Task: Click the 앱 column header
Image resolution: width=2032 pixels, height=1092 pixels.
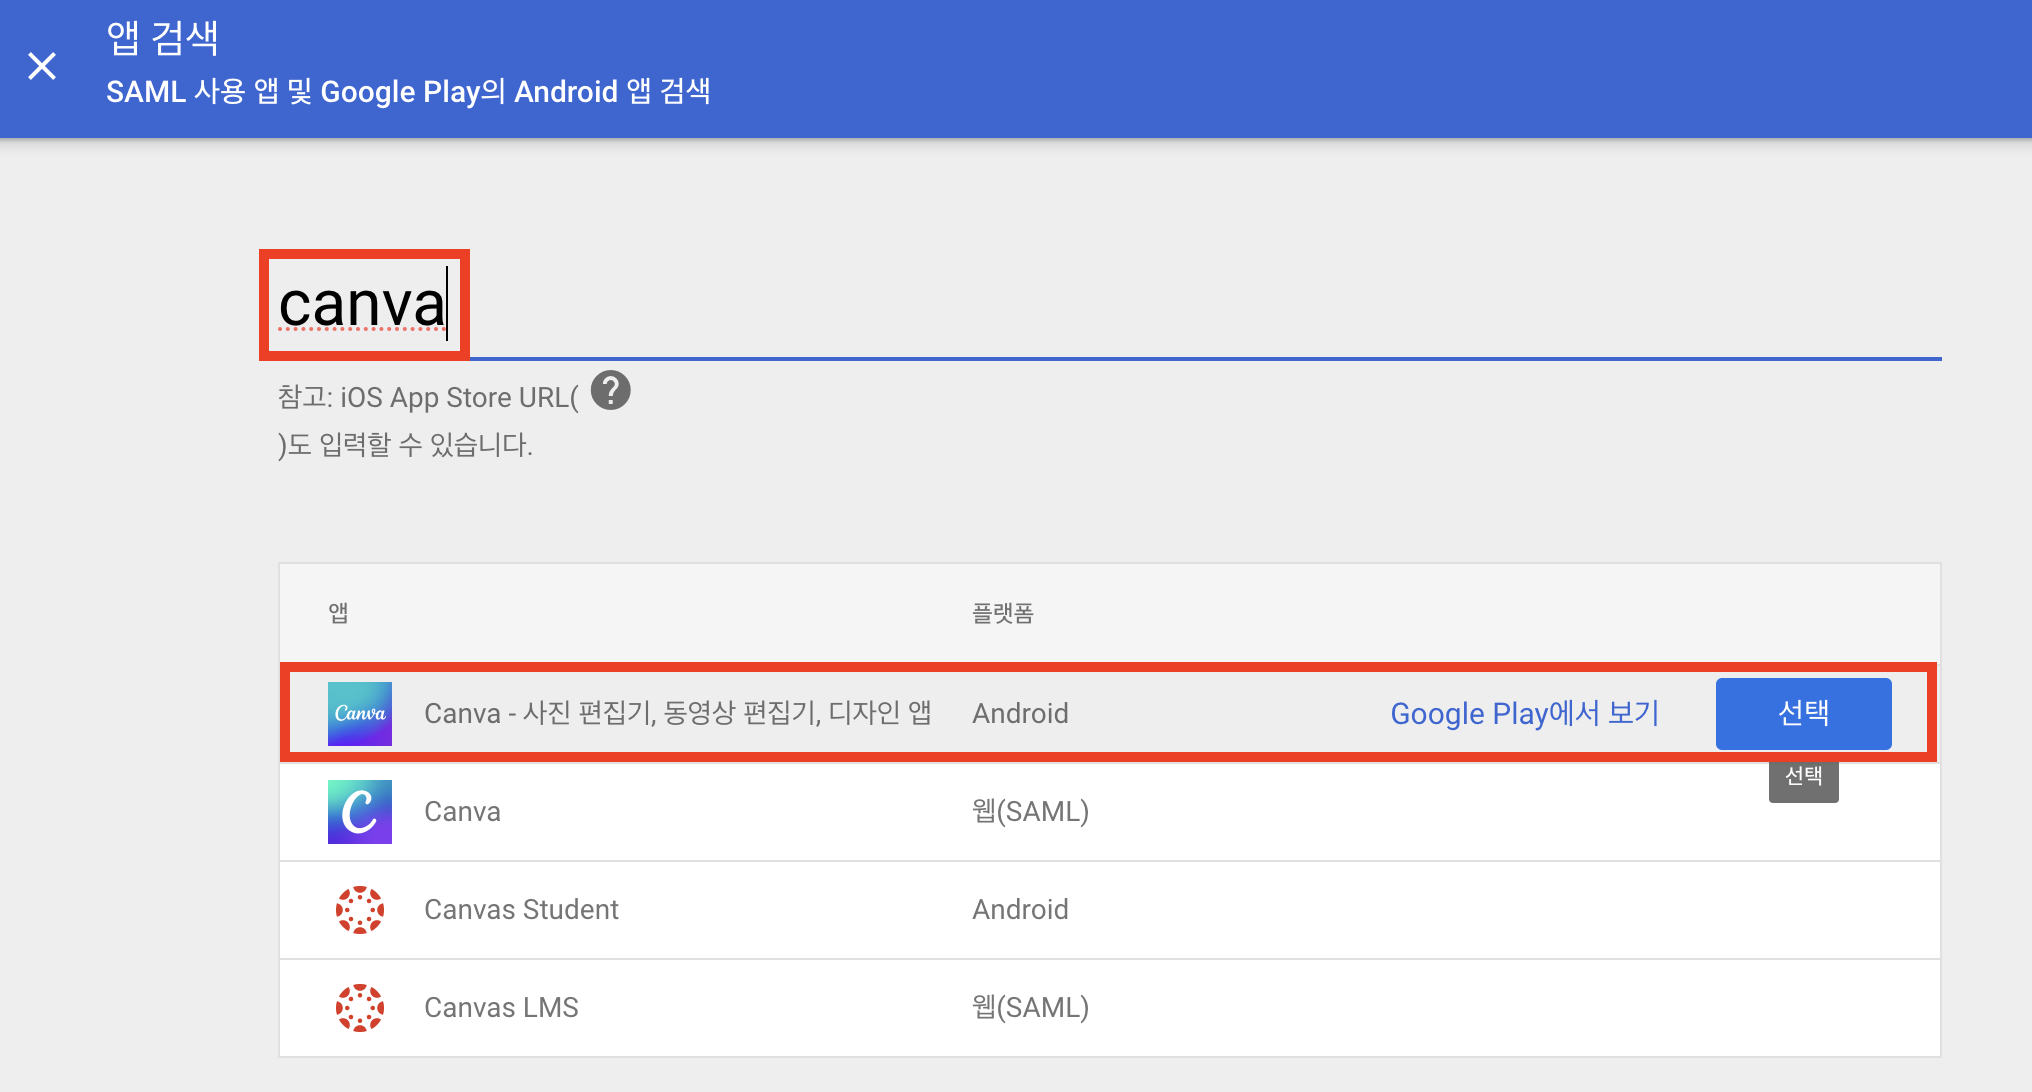Action: click(338, 612)
